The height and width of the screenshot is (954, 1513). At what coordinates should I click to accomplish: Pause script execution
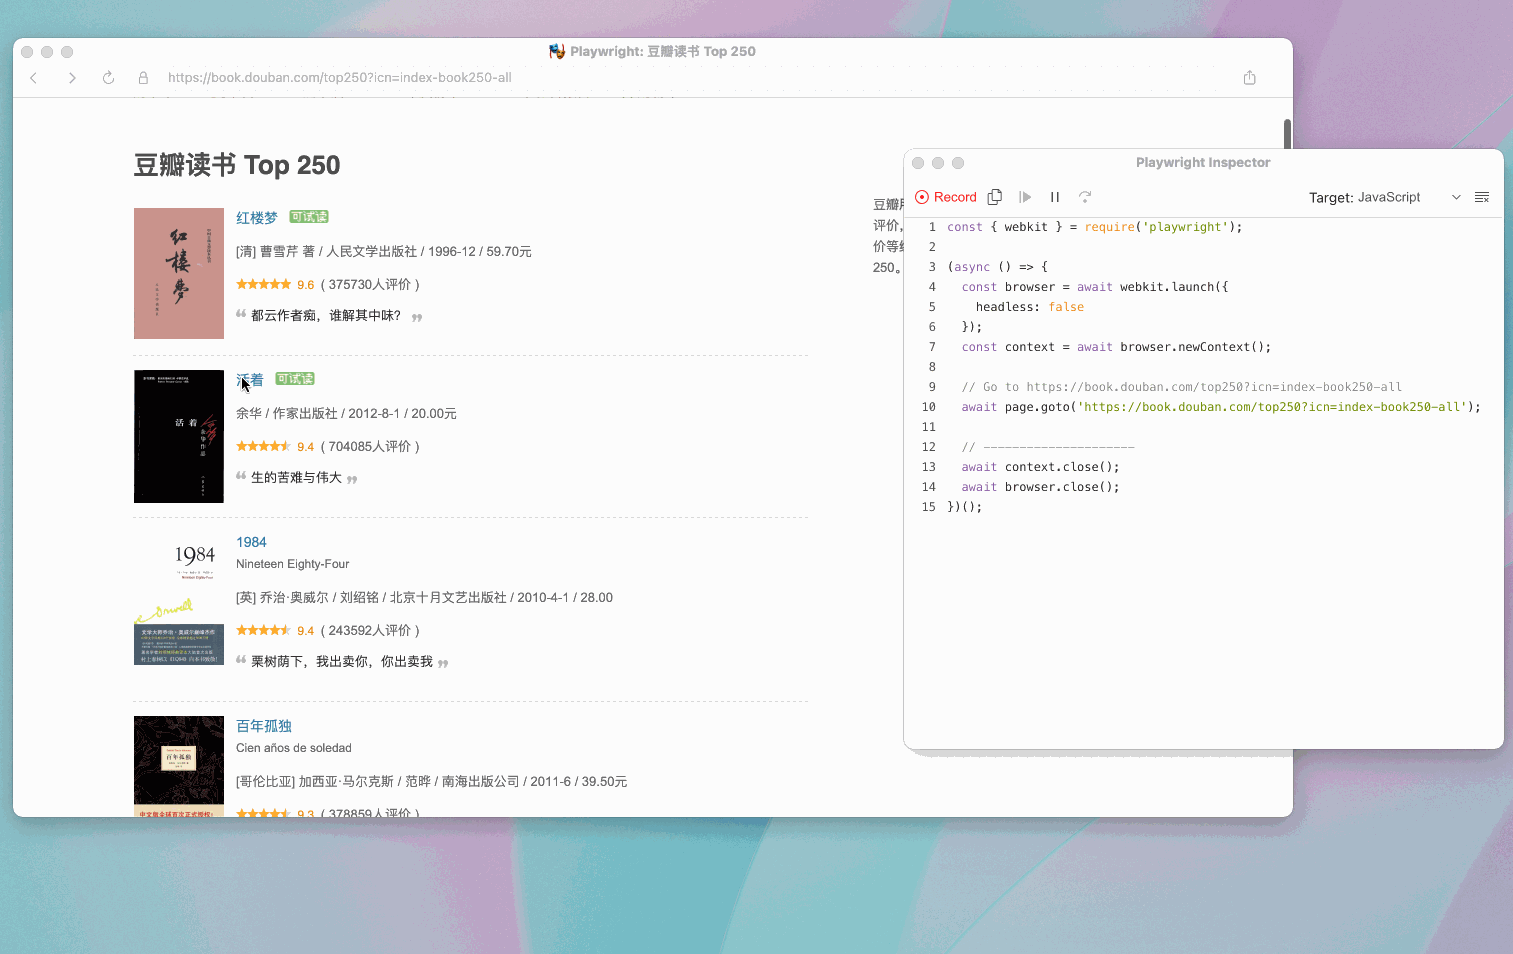[x=1054, y=197]
